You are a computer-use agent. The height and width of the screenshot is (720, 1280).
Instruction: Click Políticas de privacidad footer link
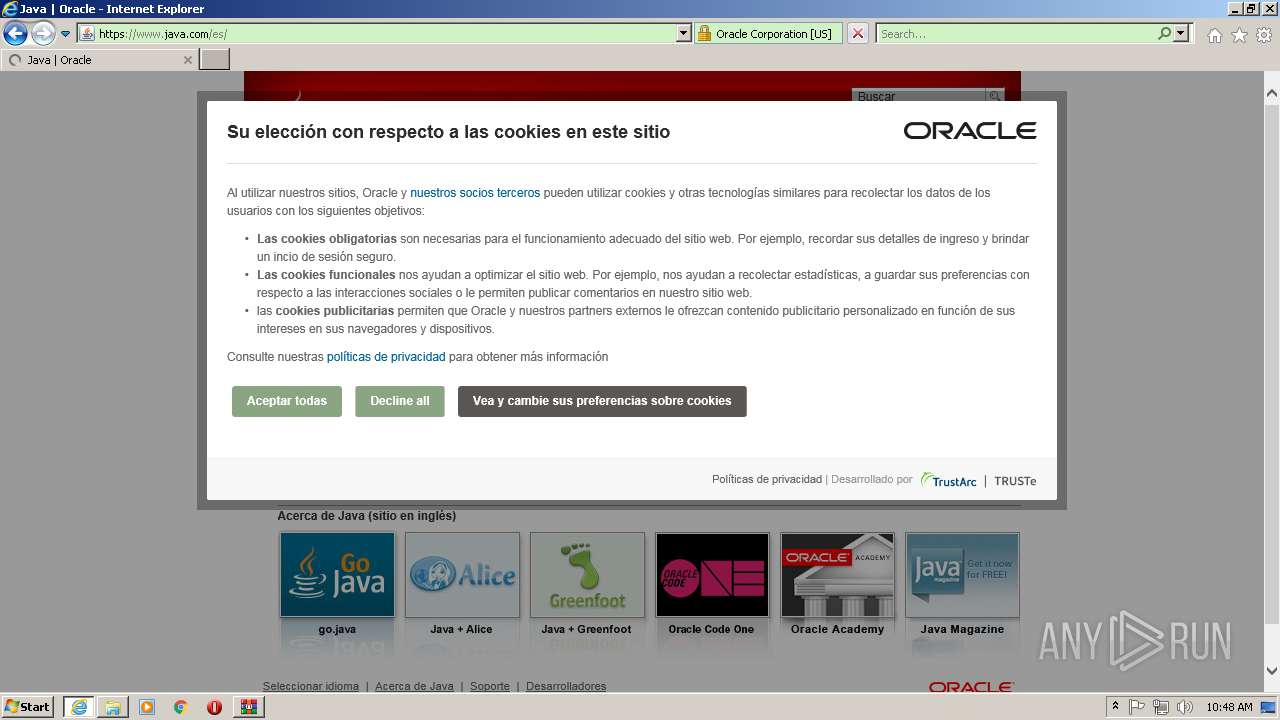tap(767, 480)
